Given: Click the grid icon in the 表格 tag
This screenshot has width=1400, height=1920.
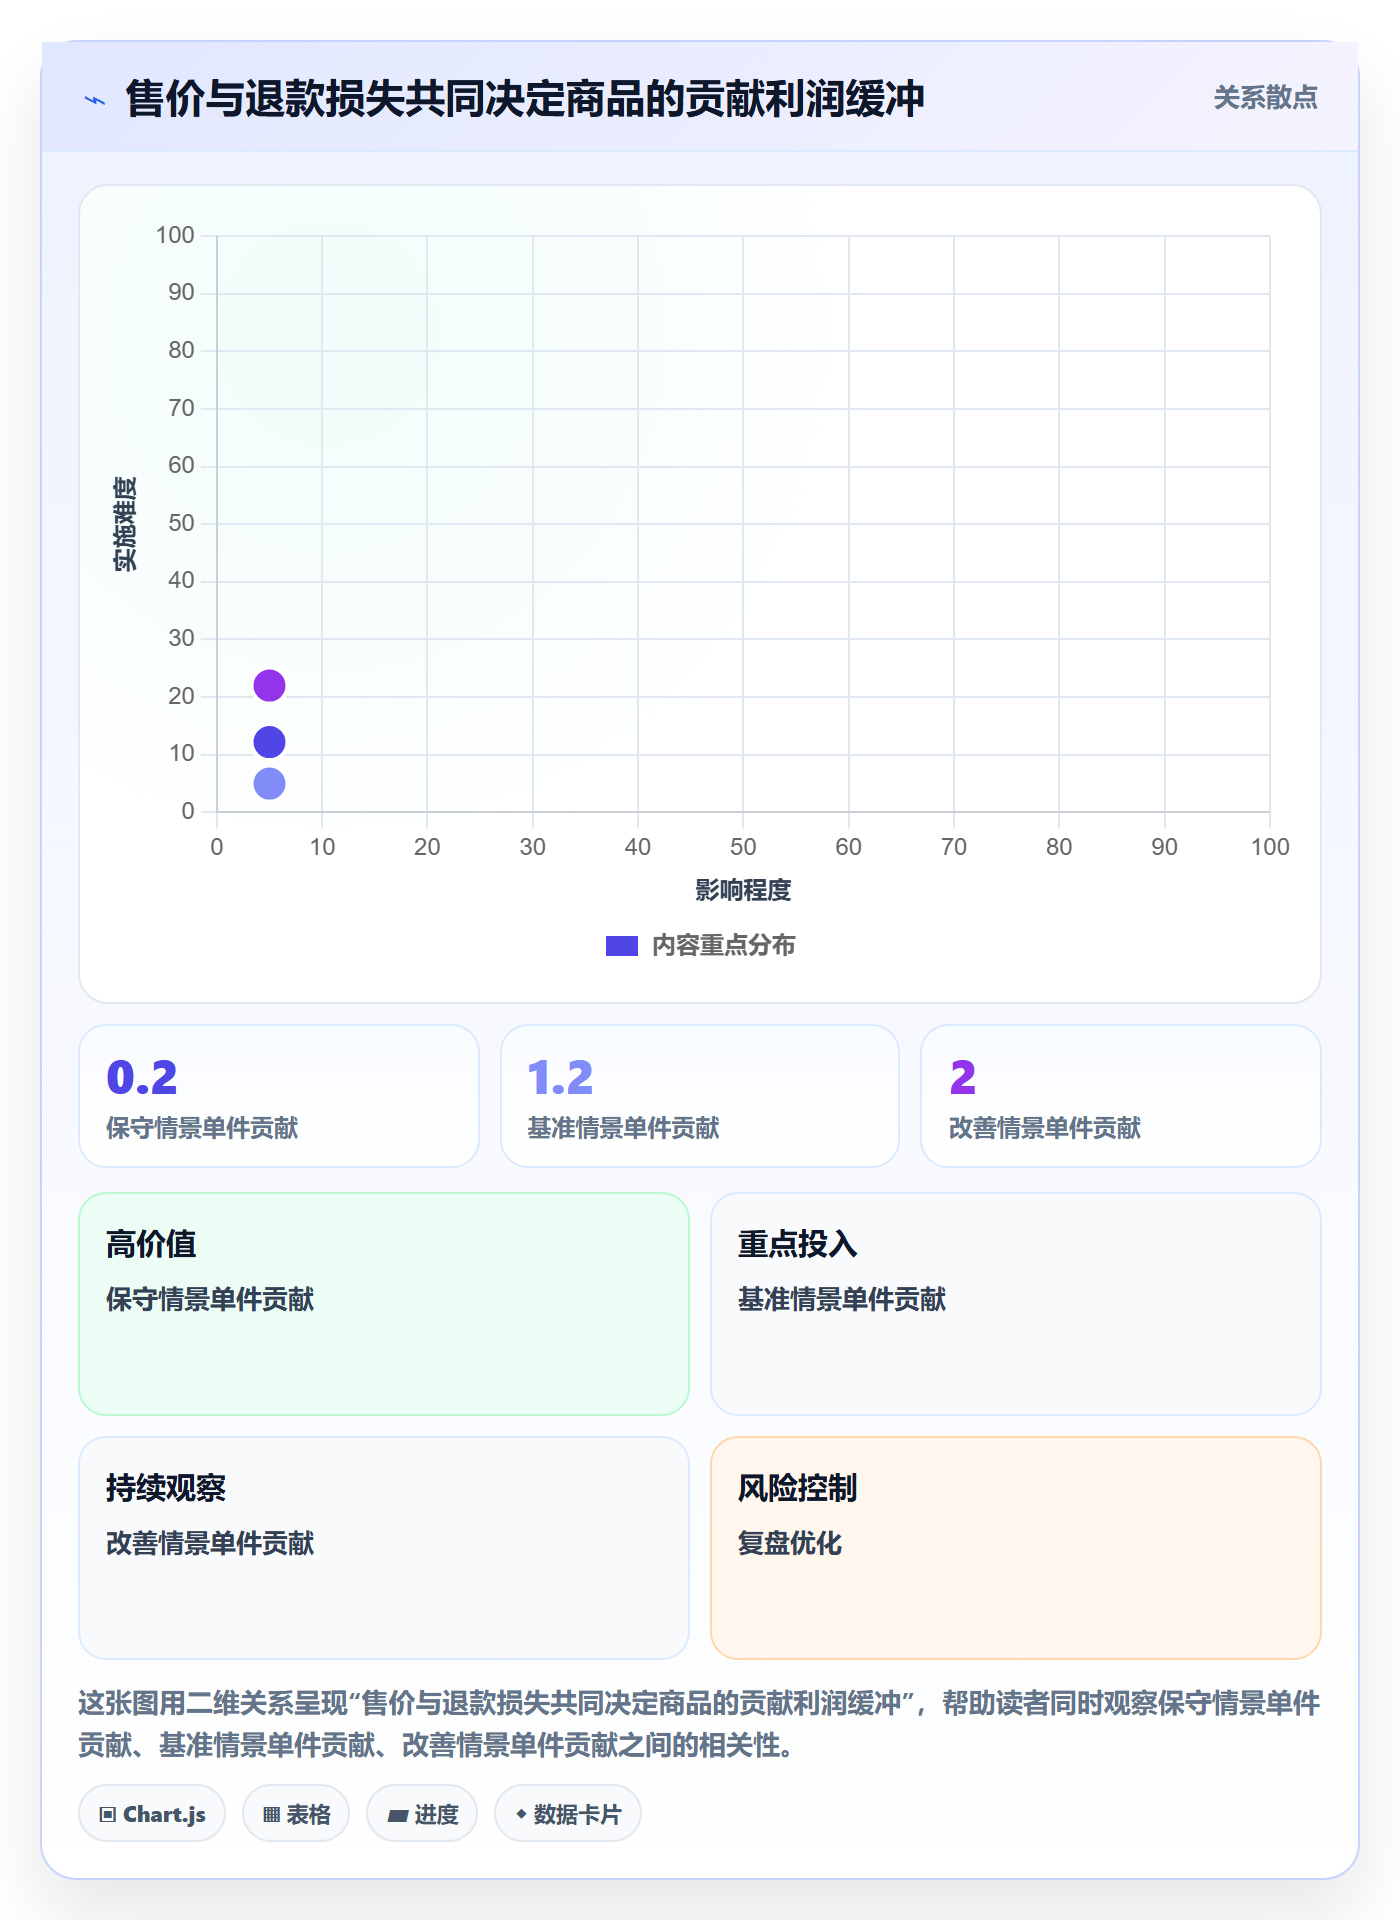Looking at the screenshot, I should [272, 1814].
